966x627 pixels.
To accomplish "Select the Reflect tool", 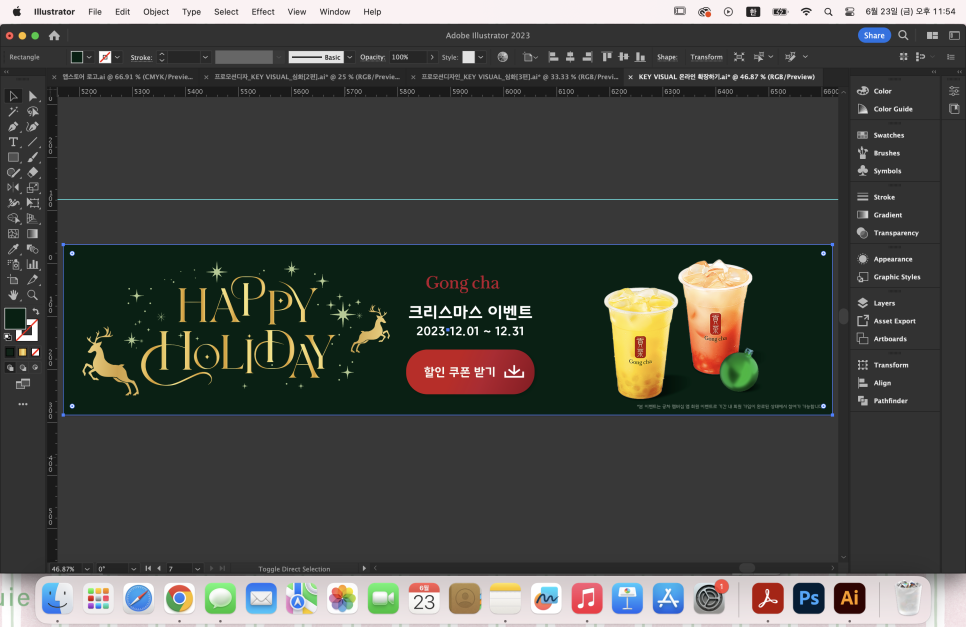I will [x=13, y=188].
